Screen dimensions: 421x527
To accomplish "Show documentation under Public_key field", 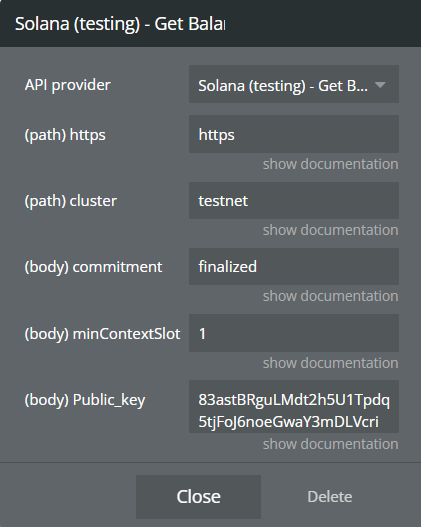I will tap(330, 444).
